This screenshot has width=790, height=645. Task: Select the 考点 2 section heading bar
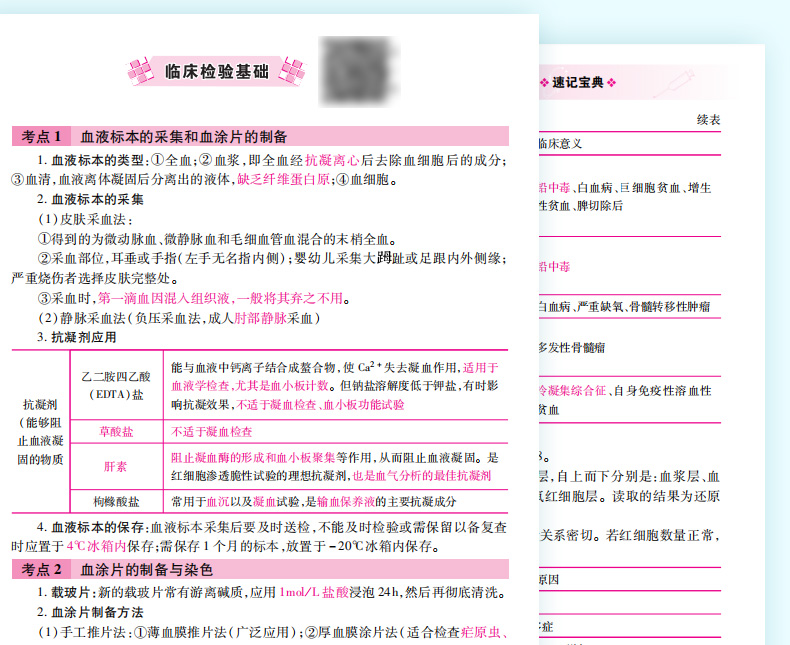pos(259,570)
